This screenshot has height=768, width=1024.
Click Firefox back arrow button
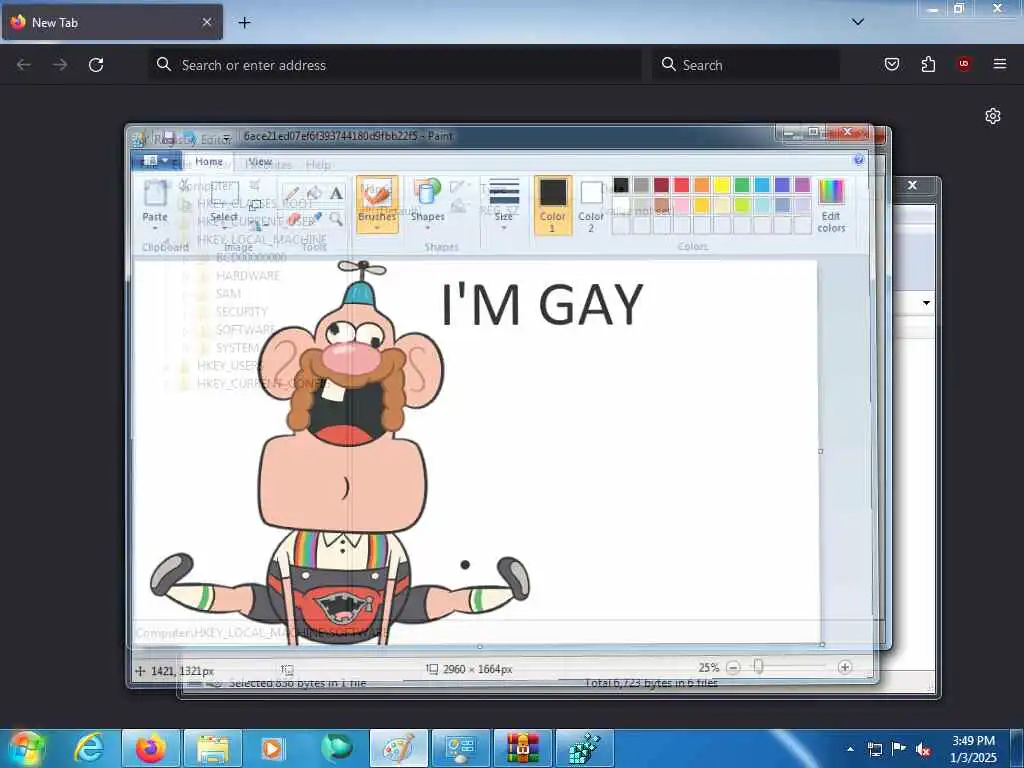click(24, 65)
